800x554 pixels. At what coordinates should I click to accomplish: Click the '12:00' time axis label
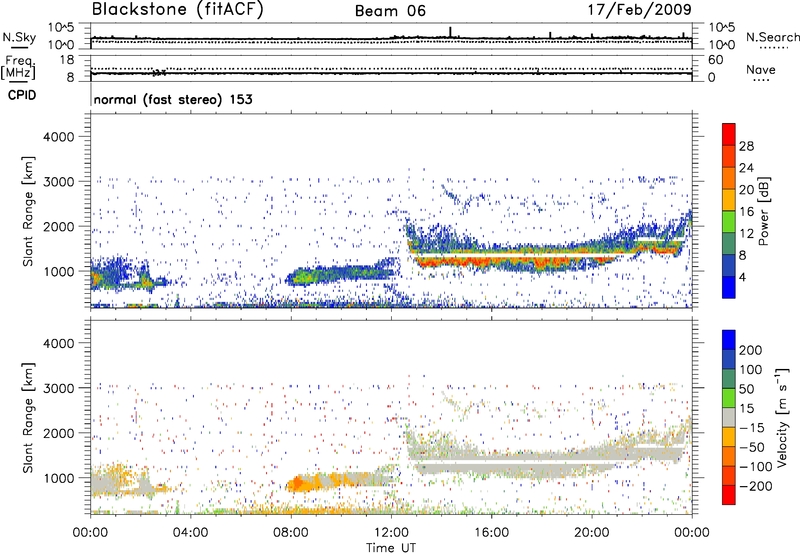391,533
